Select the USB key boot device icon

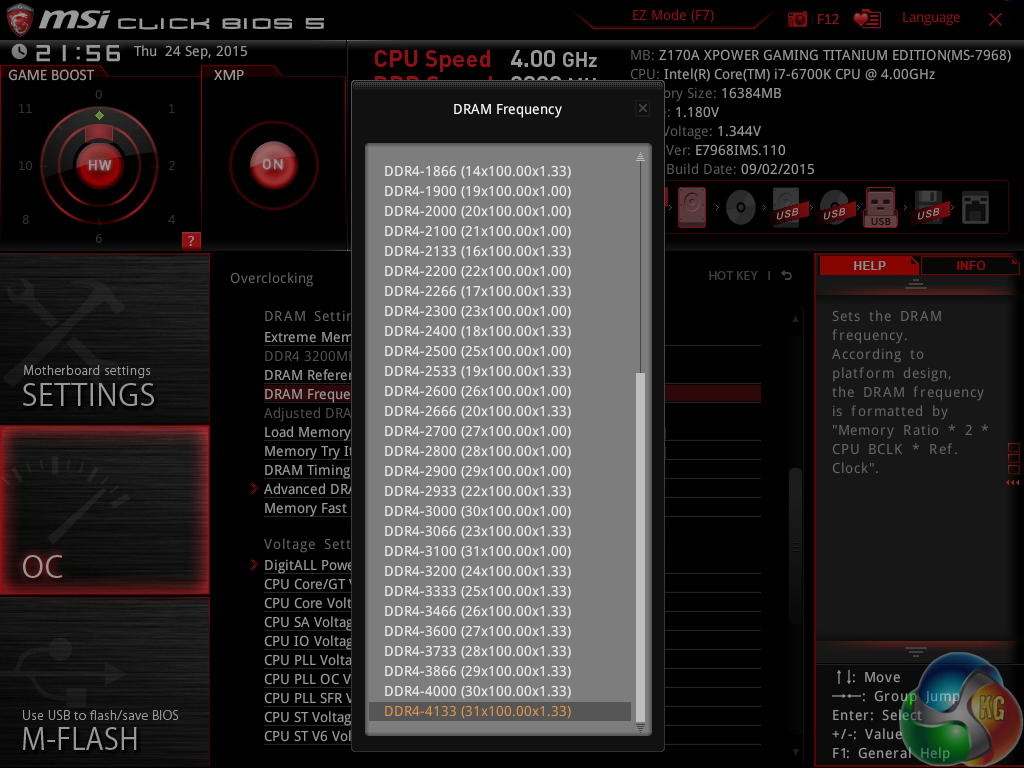click(881, 207)
